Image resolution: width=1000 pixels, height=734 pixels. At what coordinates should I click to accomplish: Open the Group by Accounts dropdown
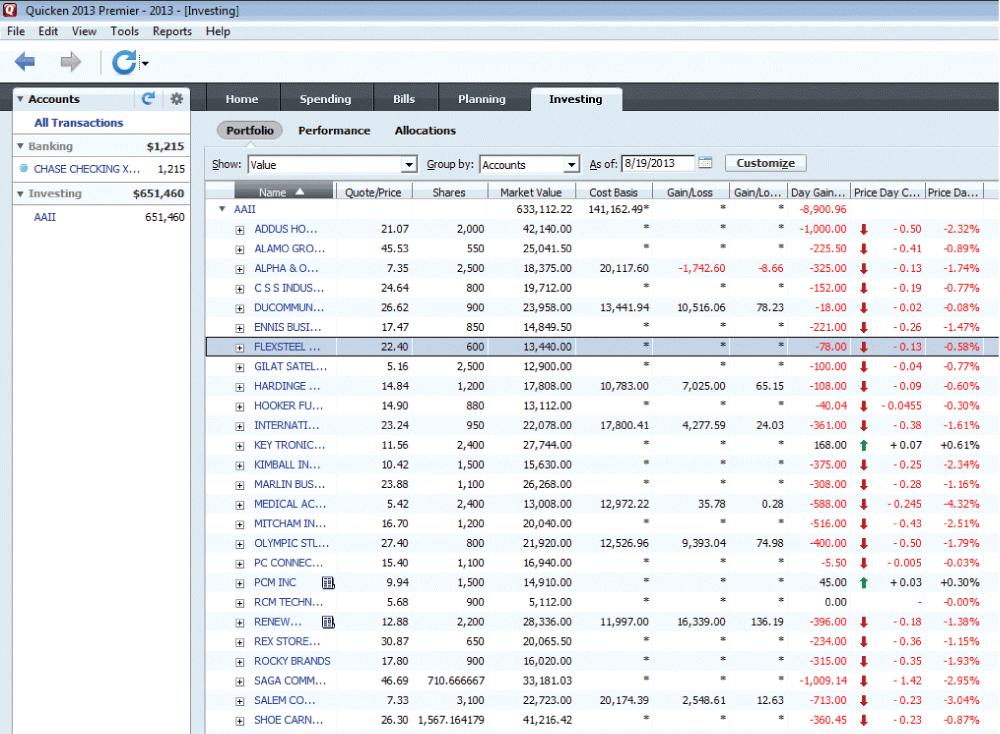(x=571, y=165)
